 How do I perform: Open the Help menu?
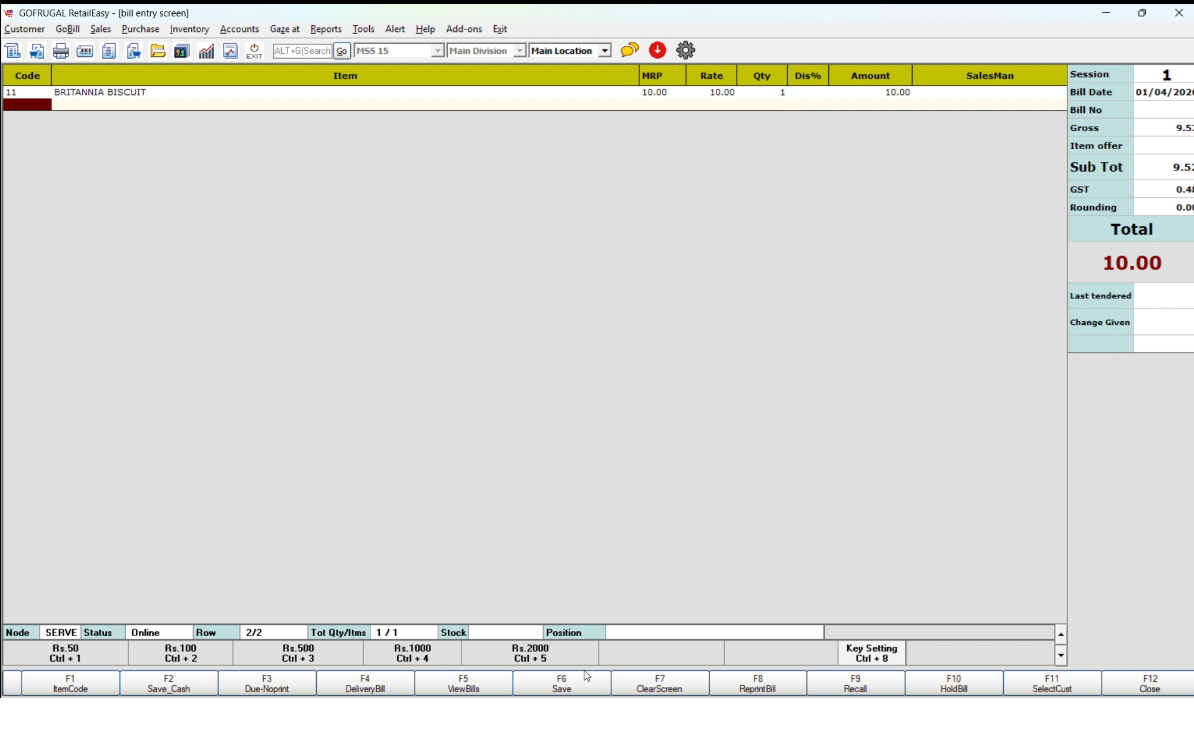425,29
